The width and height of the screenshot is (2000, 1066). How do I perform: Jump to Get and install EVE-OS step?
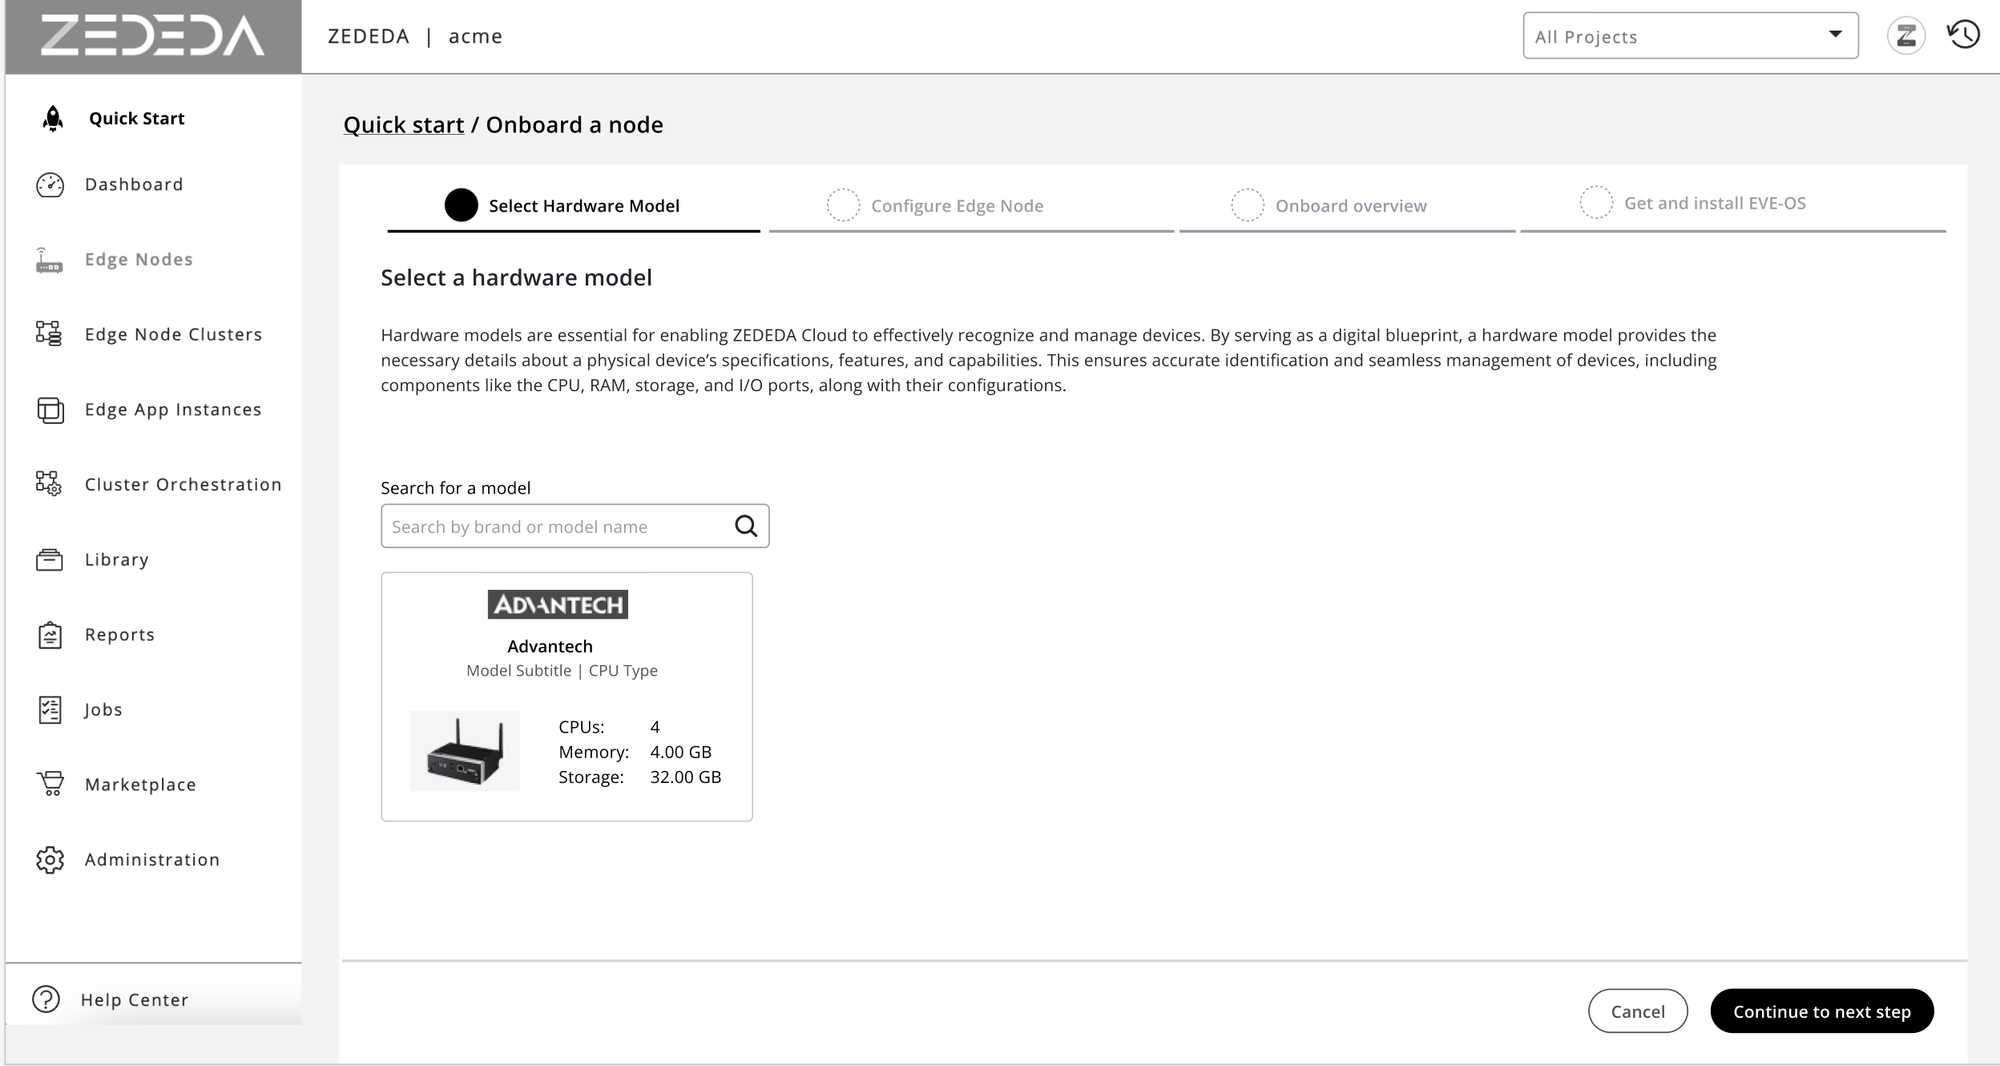click(1714, 203)
